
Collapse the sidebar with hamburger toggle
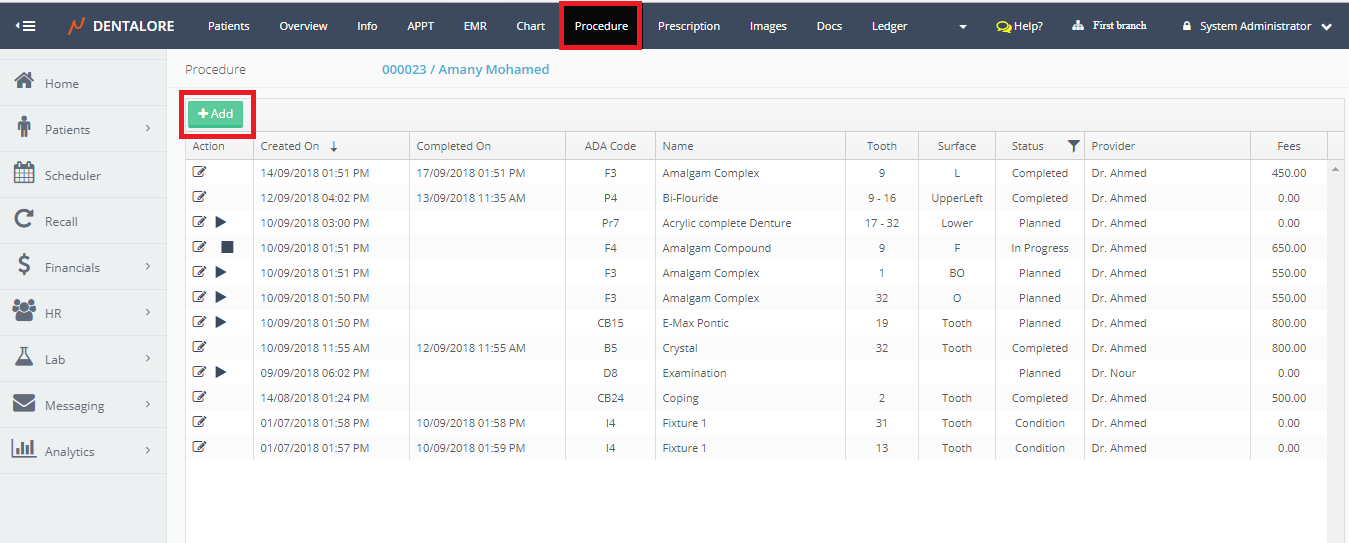(x=26, y=26)
